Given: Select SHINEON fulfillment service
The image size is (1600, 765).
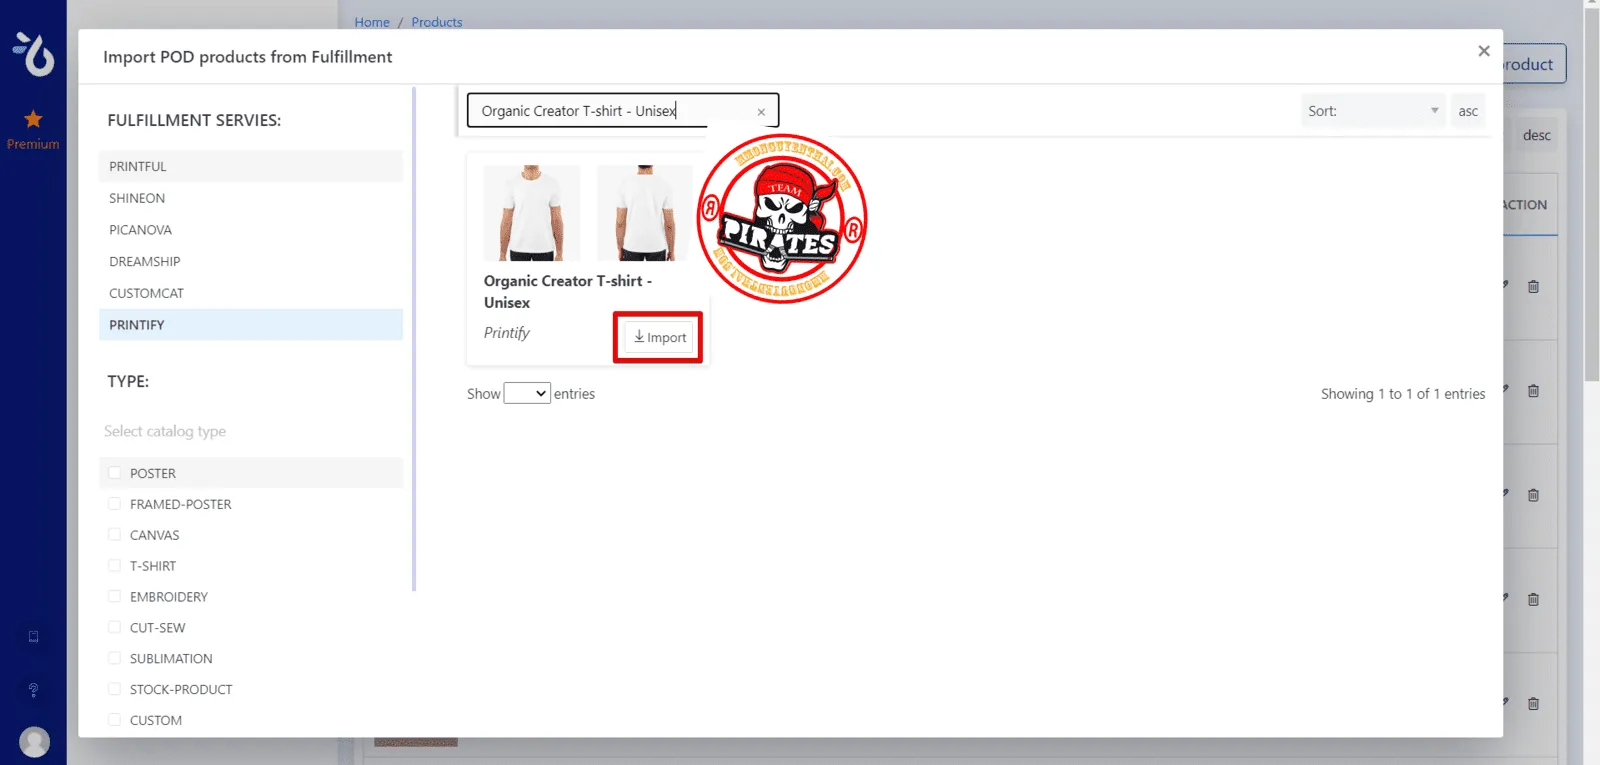Looking at the screenshot, I should 251,198.
